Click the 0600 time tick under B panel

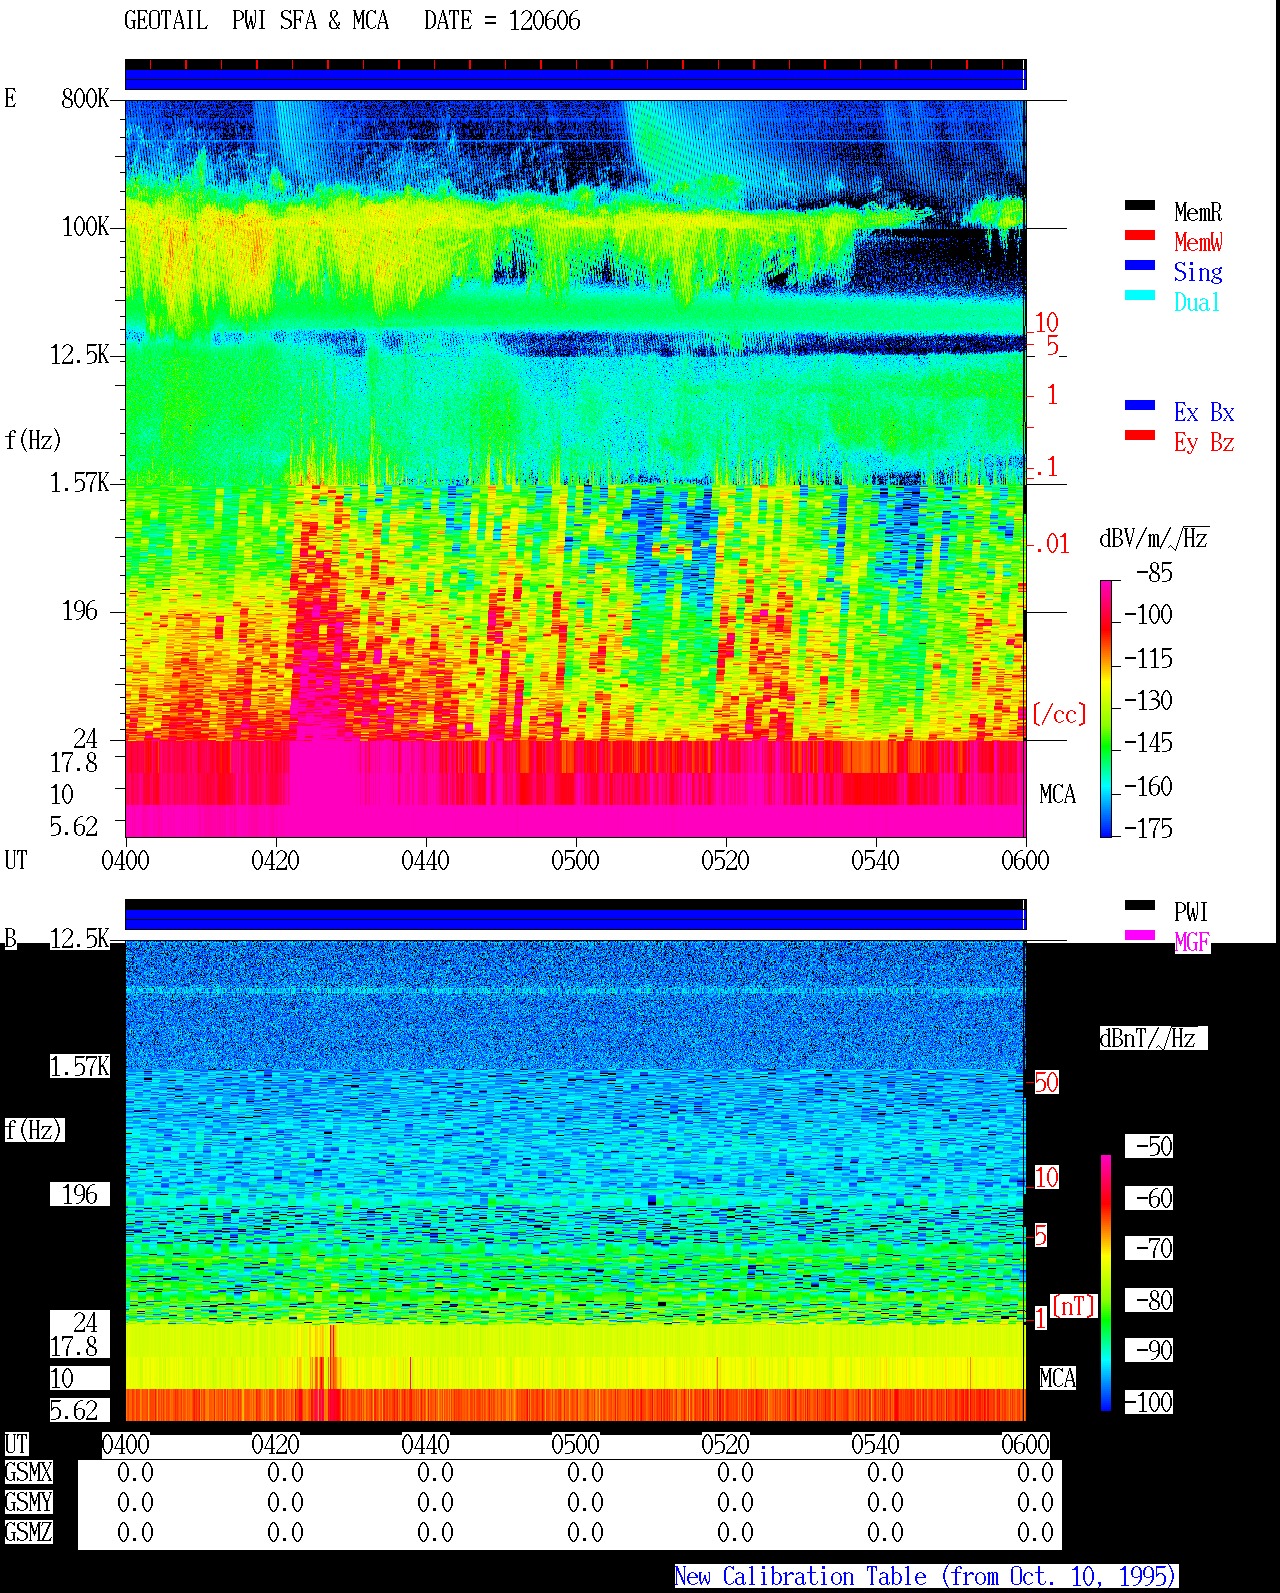click(1025, 1444)
